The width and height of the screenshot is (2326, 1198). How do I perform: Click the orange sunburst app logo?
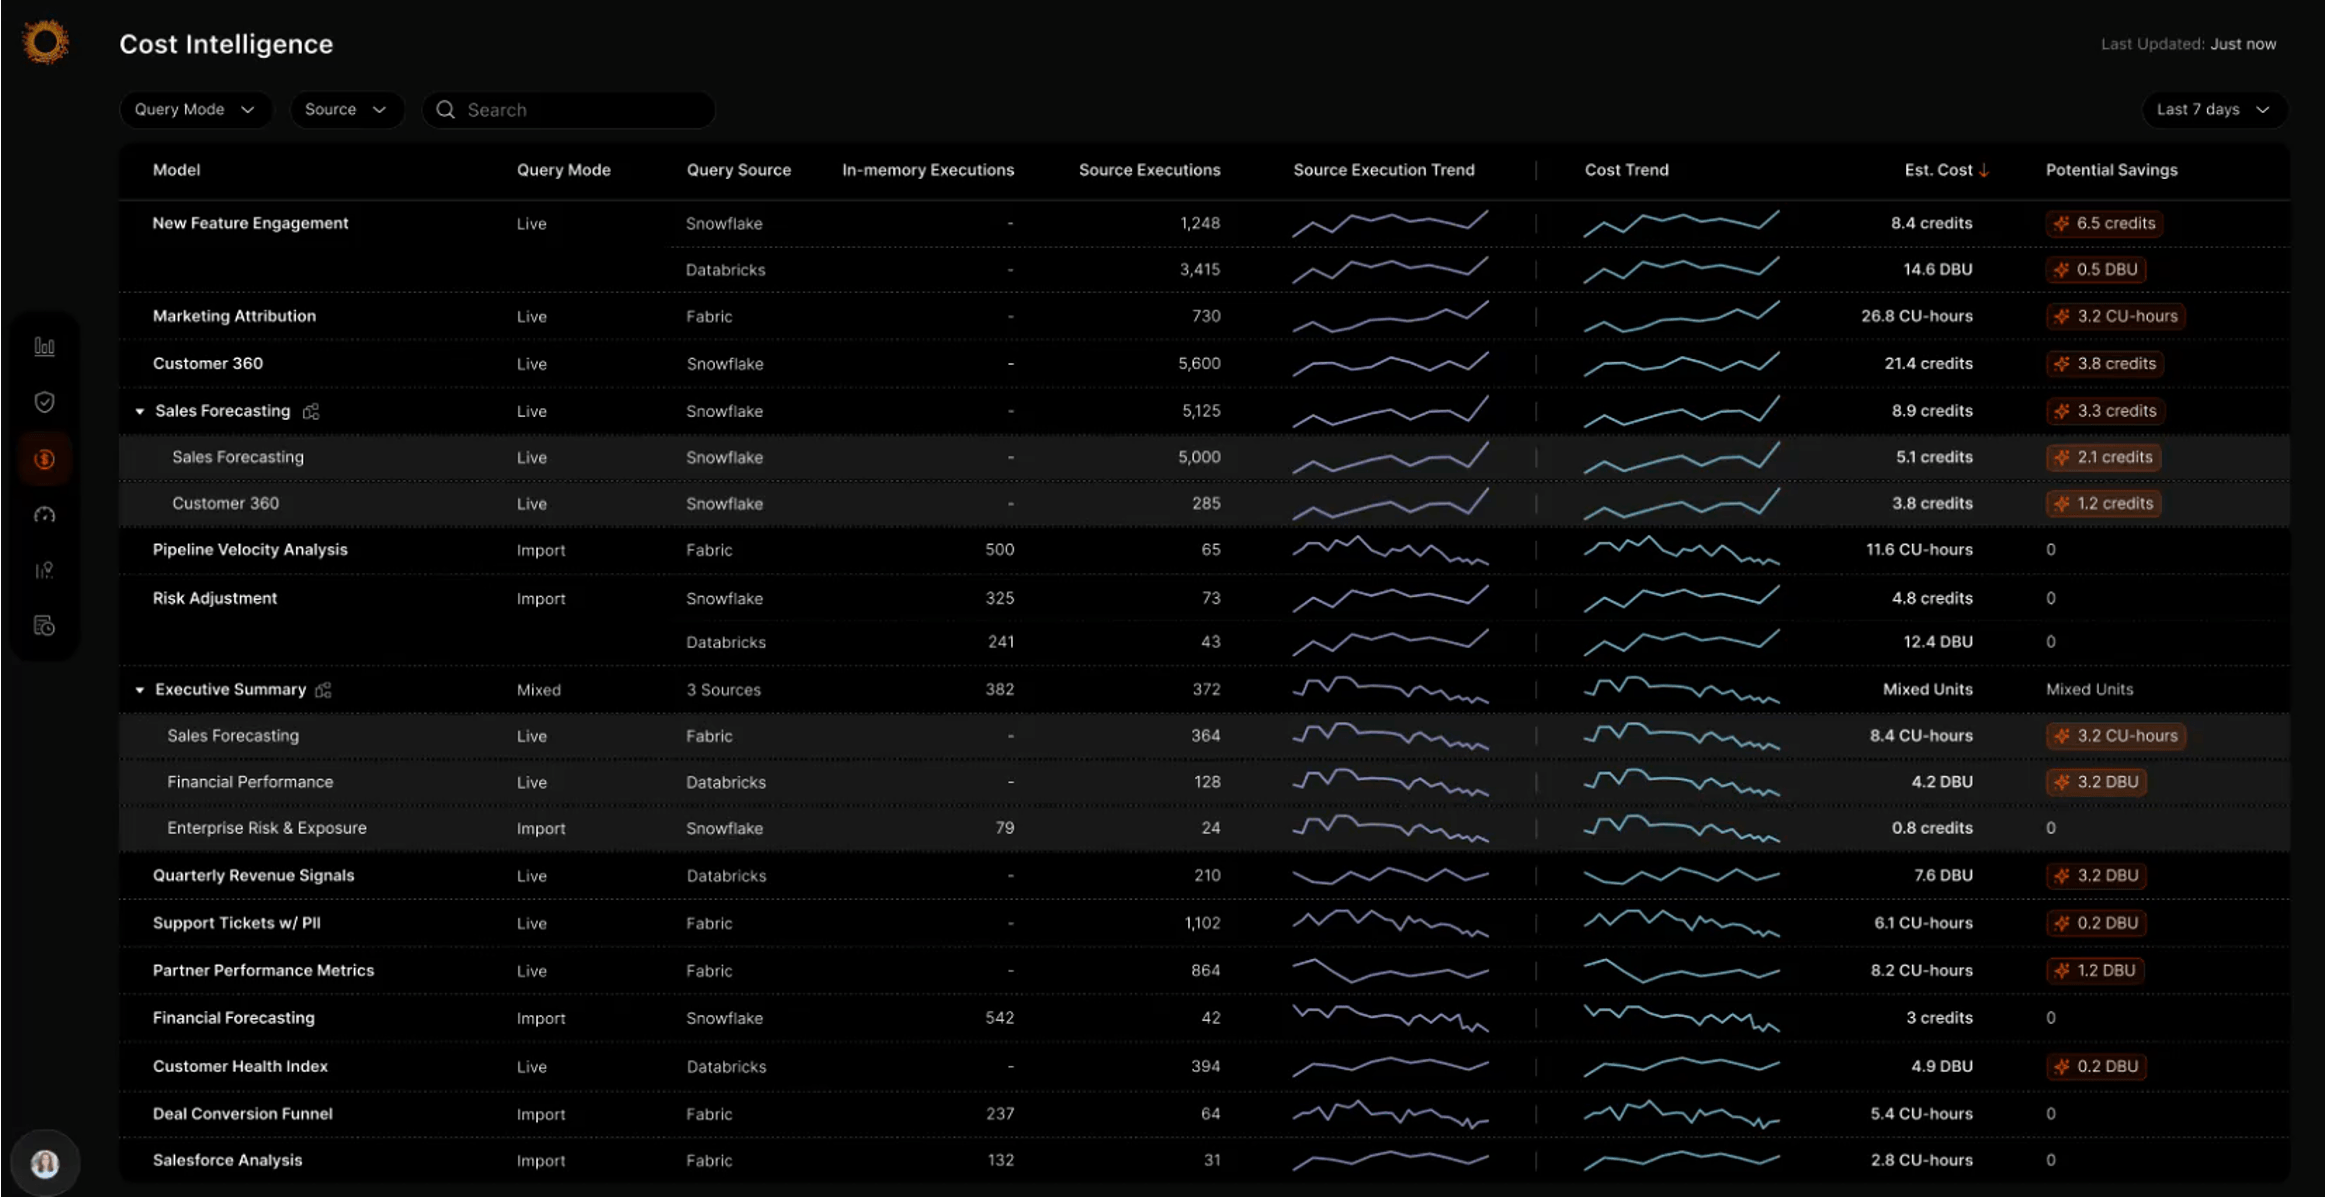click(45, 42)
